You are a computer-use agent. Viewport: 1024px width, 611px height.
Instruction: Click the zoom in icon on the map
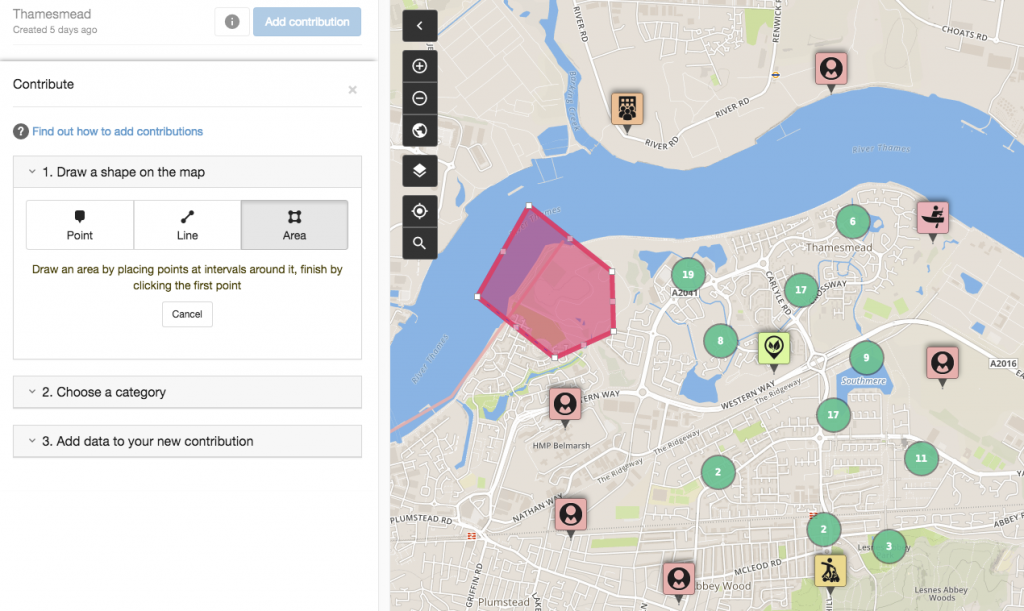[419, 65]
